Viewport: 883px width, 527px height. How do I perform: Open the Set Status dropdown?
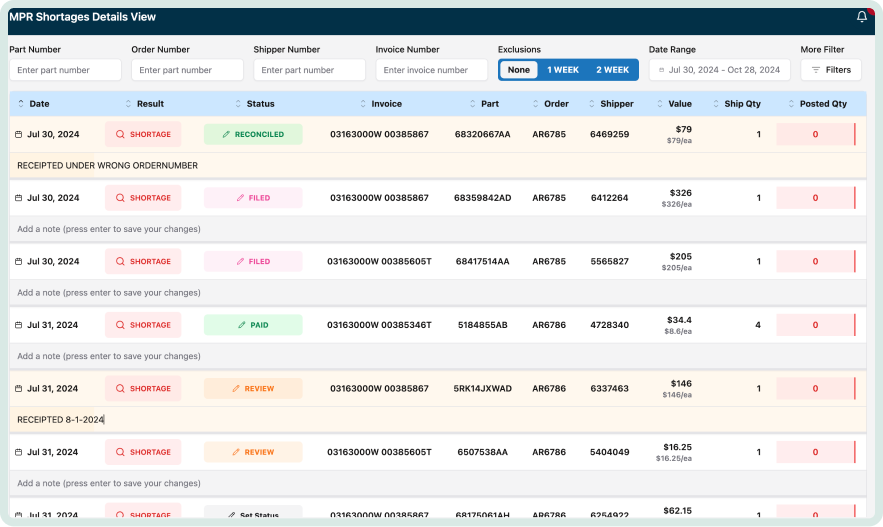click(x=253, y=515)
